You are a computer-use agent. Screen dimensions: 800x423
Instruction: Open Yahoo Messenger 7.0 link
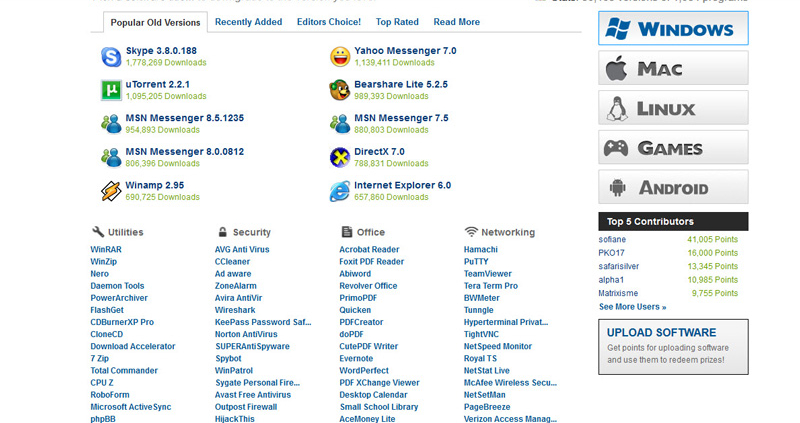tap(405, 51)
